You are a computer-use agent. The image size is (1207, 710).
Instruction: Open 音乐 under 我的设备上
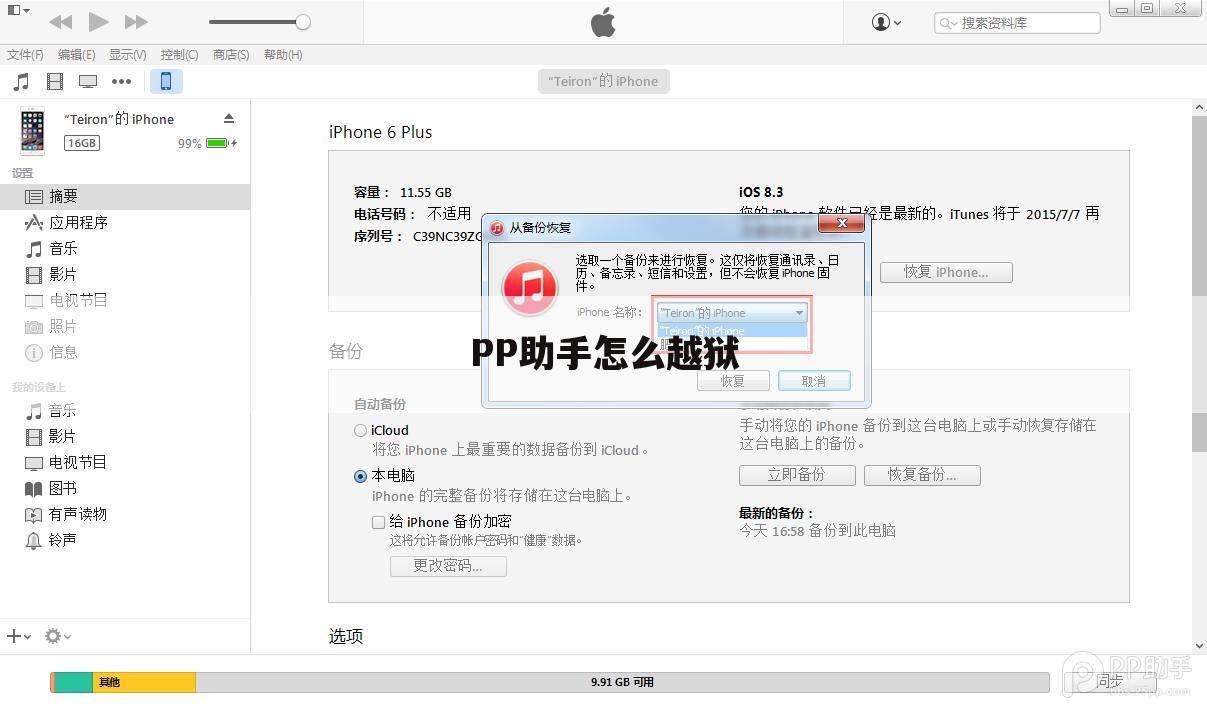click(125, 411)
